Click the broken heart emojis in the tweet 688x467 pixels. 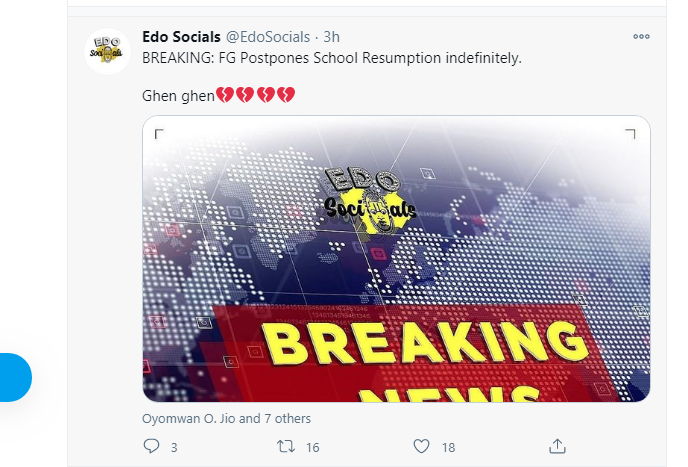[255, 95]
